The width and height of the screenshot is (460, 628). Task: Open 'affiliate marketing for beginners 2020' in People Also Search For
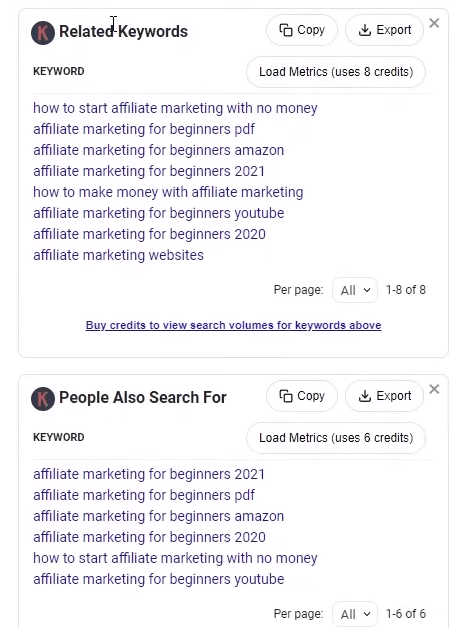[149, 537]
